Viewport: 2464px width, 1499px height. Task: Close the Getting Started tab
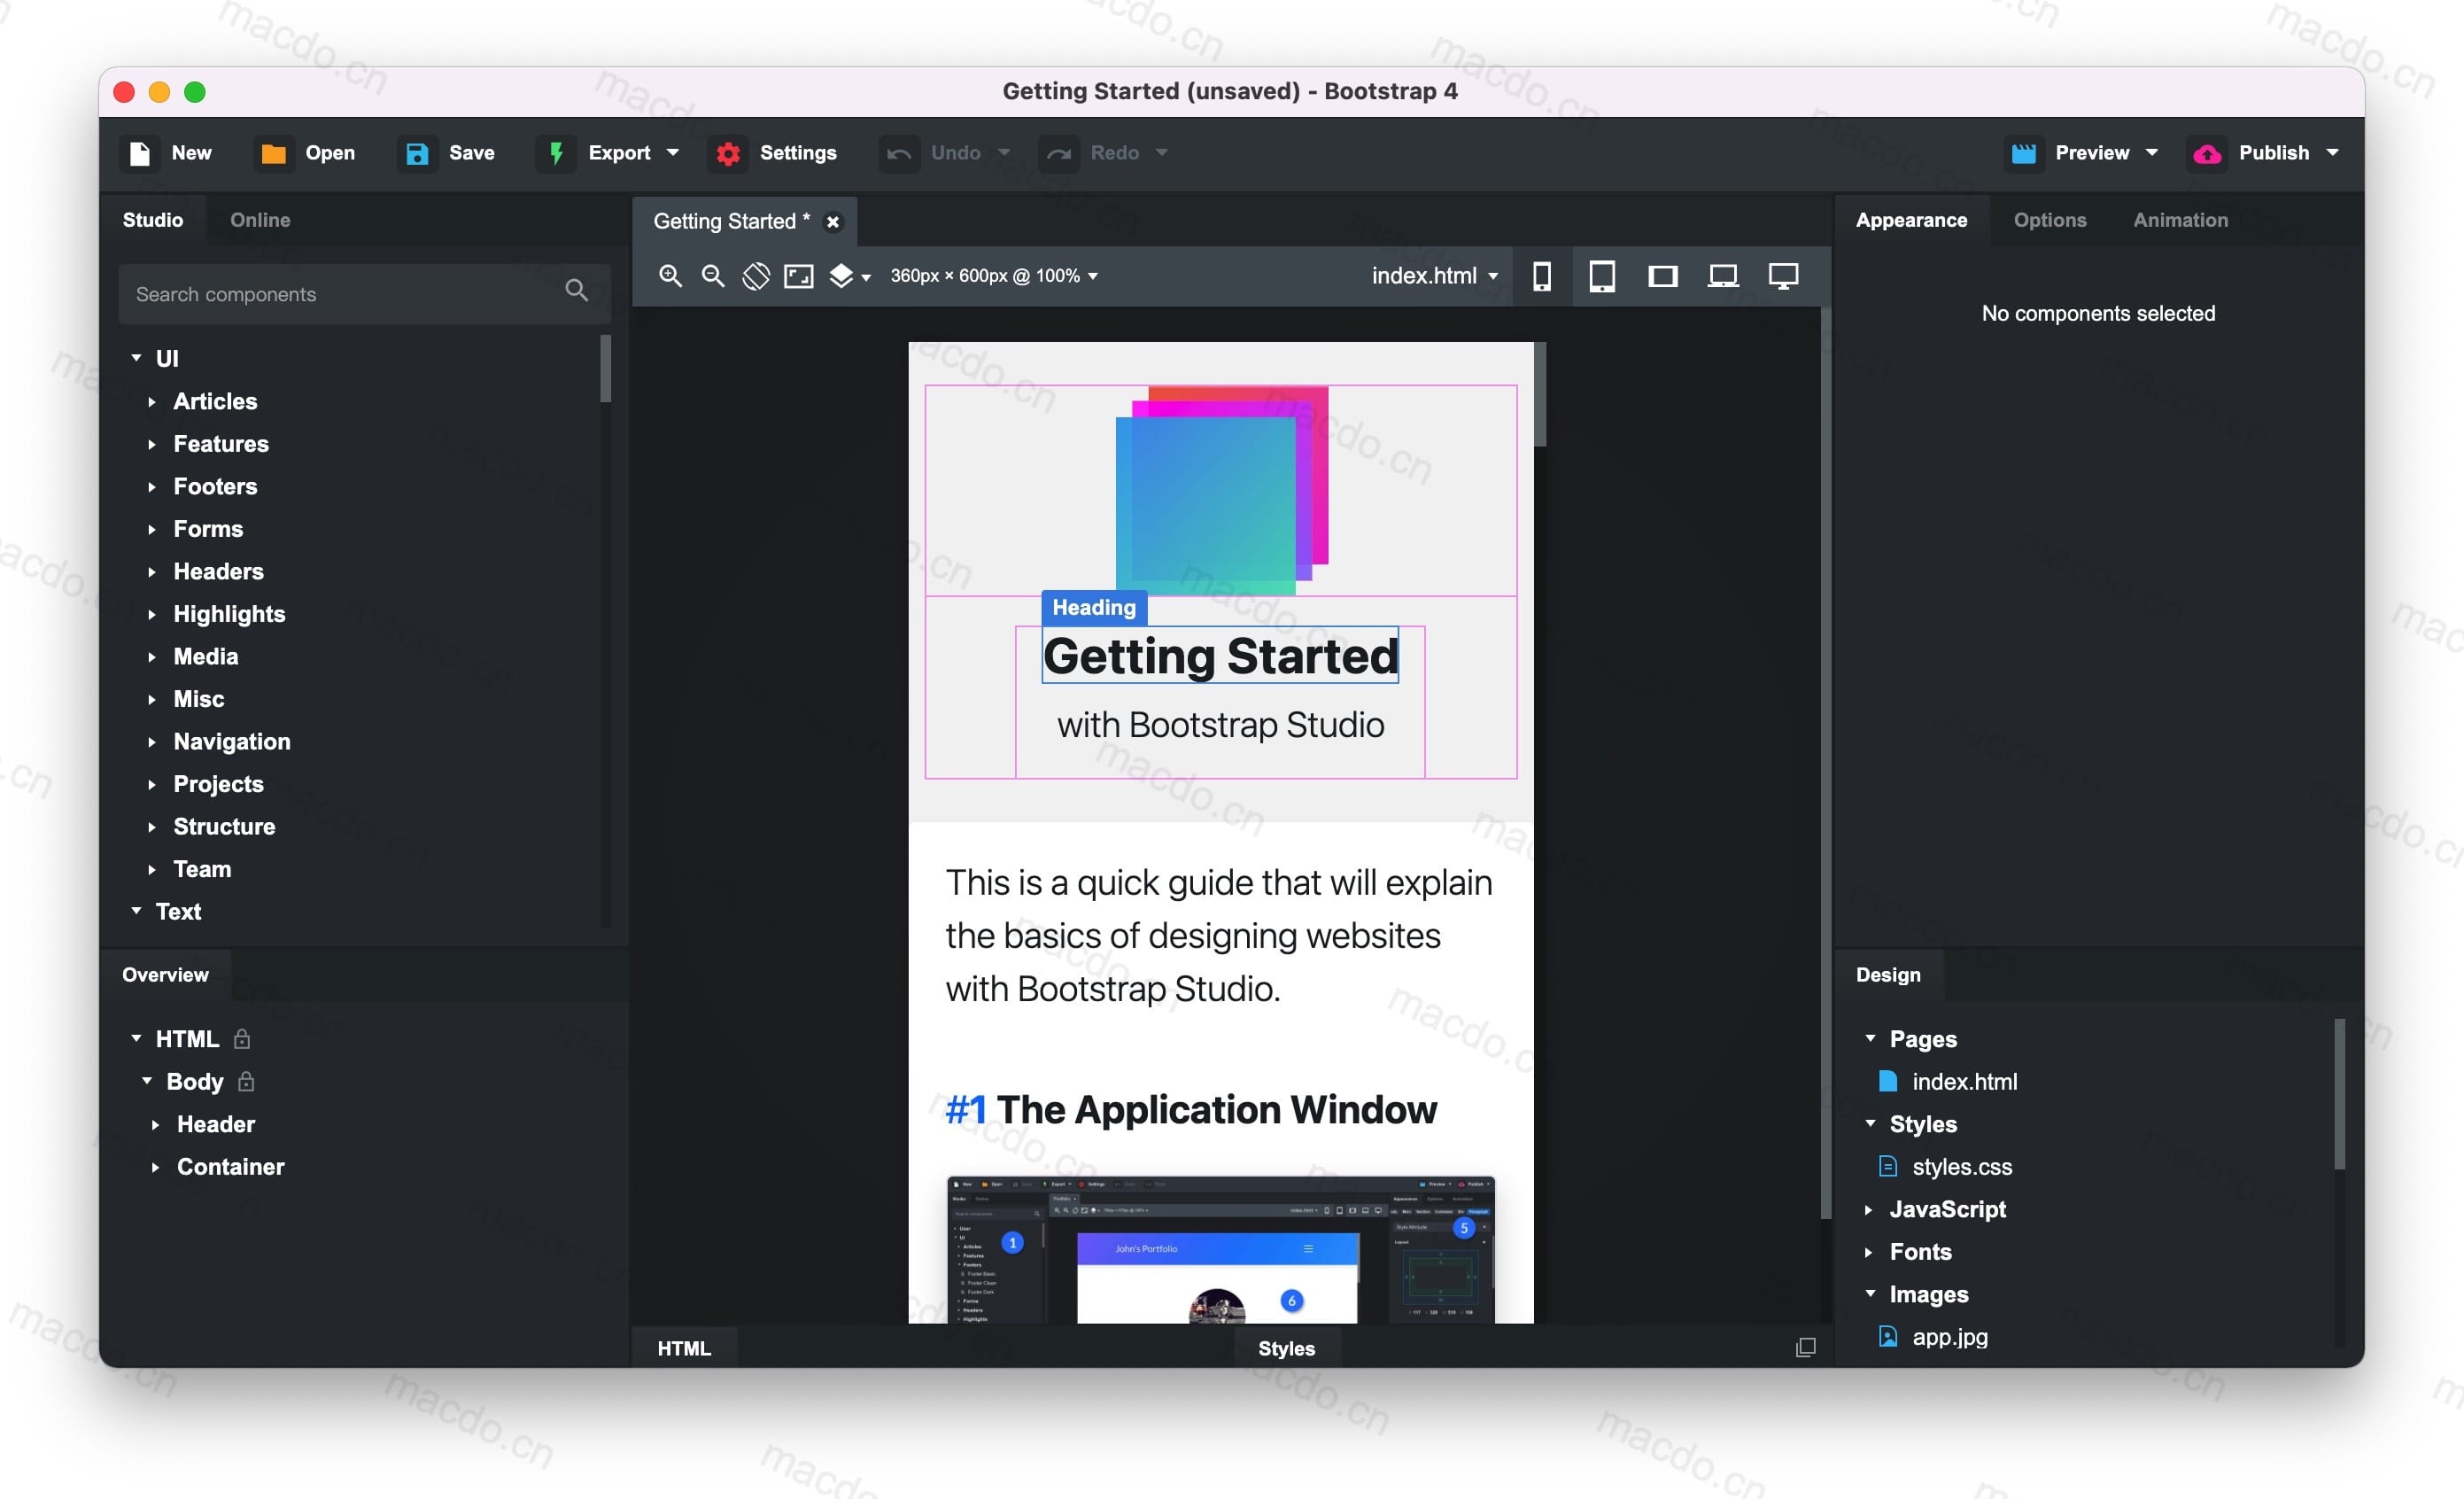(x=832, y=222)
